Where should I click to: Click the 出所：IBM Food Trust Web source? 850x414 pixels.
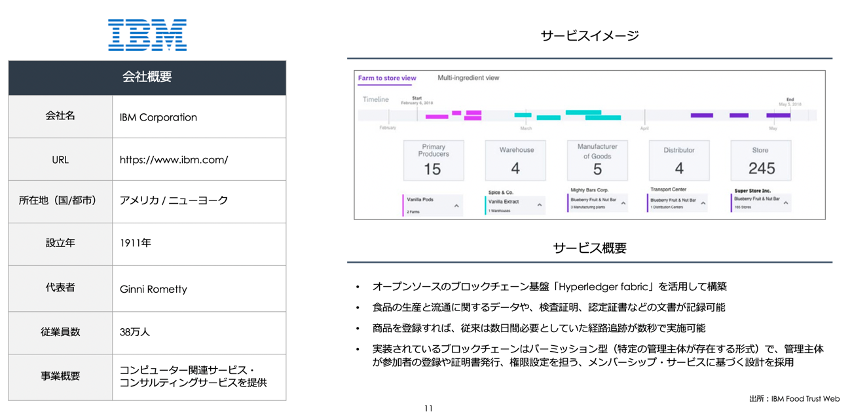pos(795,399)
